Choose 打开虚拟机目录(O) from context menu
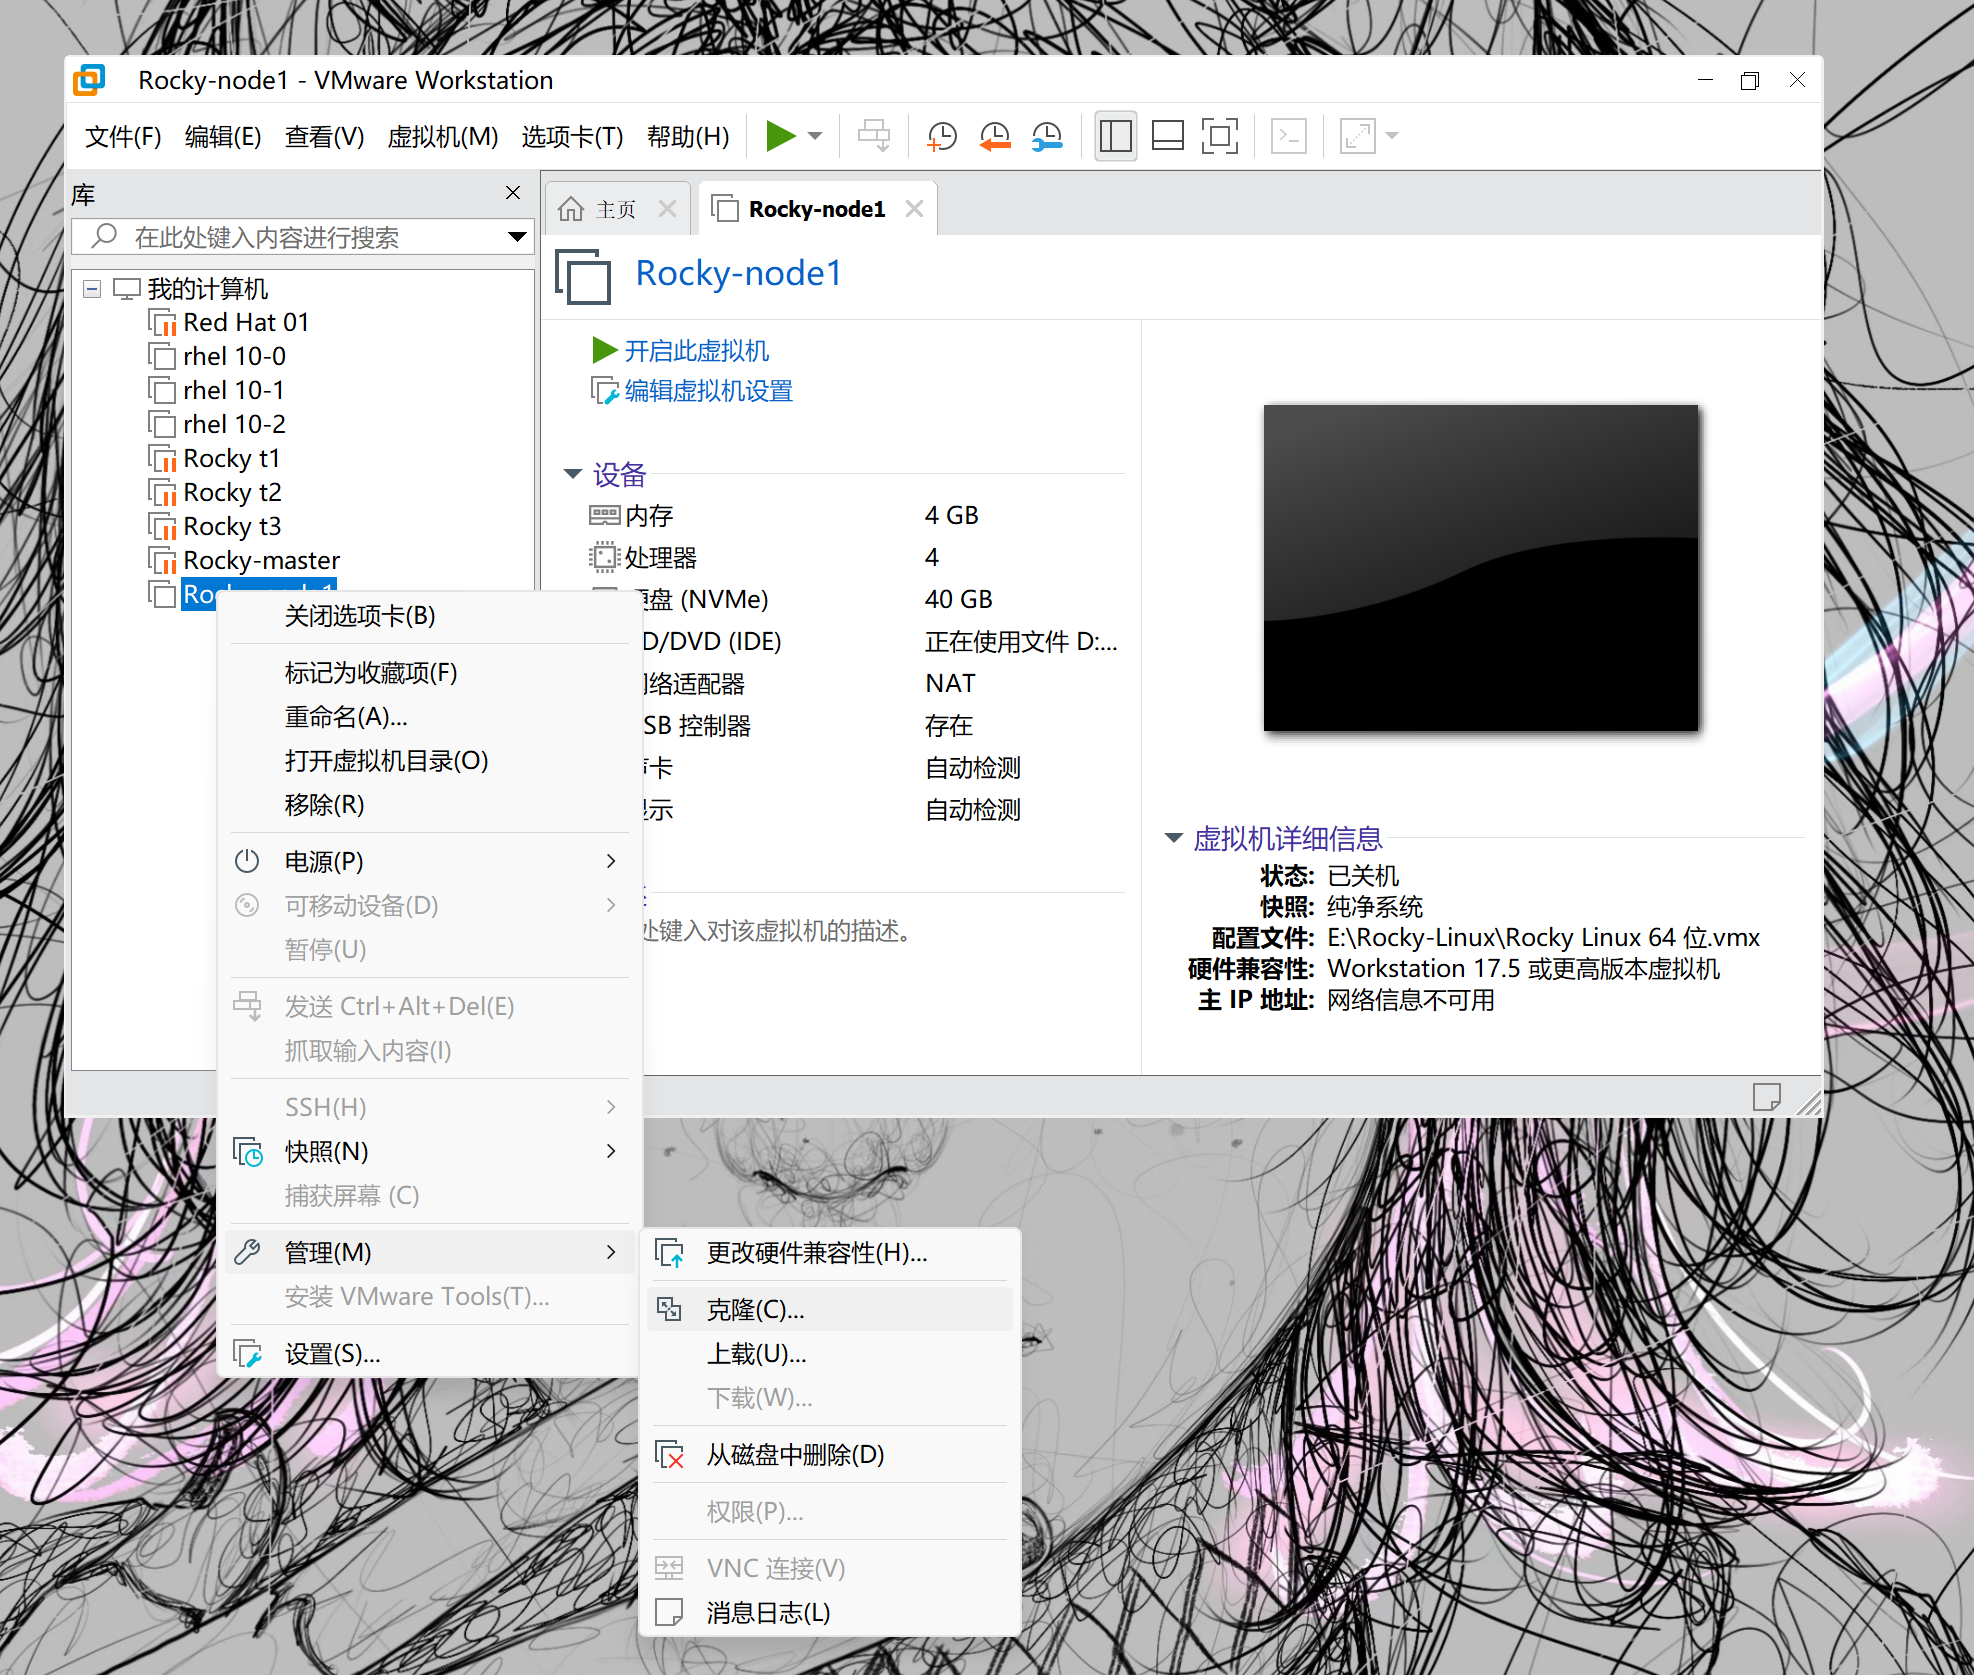 point(430,761)
